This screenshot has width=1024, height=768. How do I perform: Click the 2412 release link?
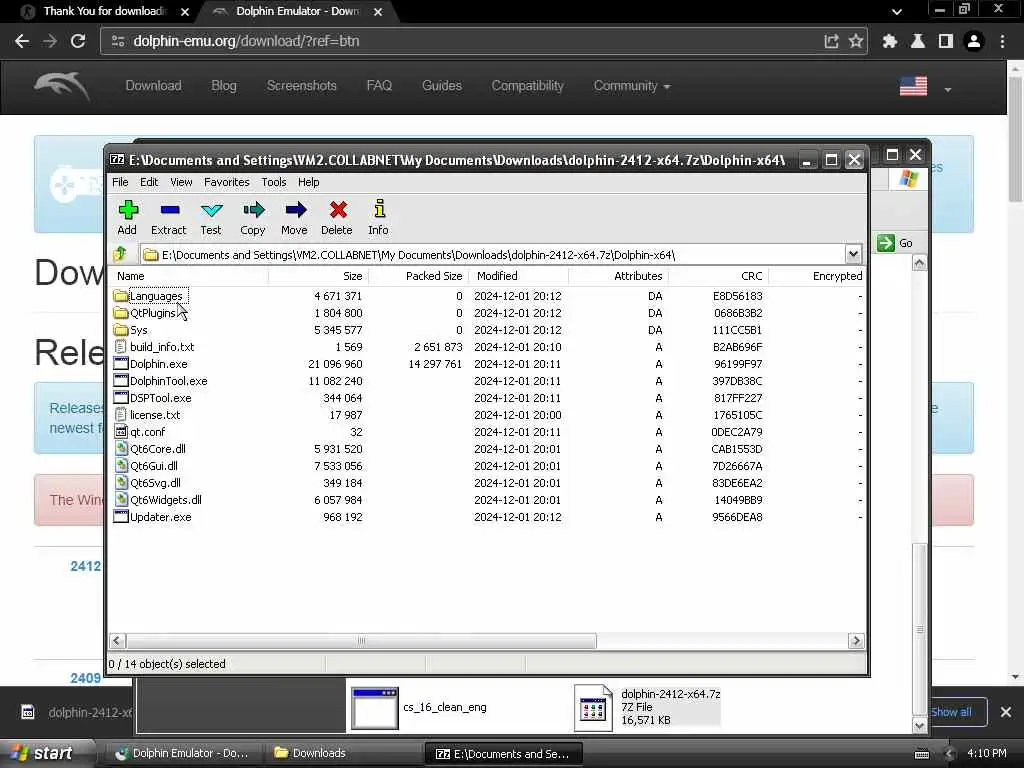[86, 566]
